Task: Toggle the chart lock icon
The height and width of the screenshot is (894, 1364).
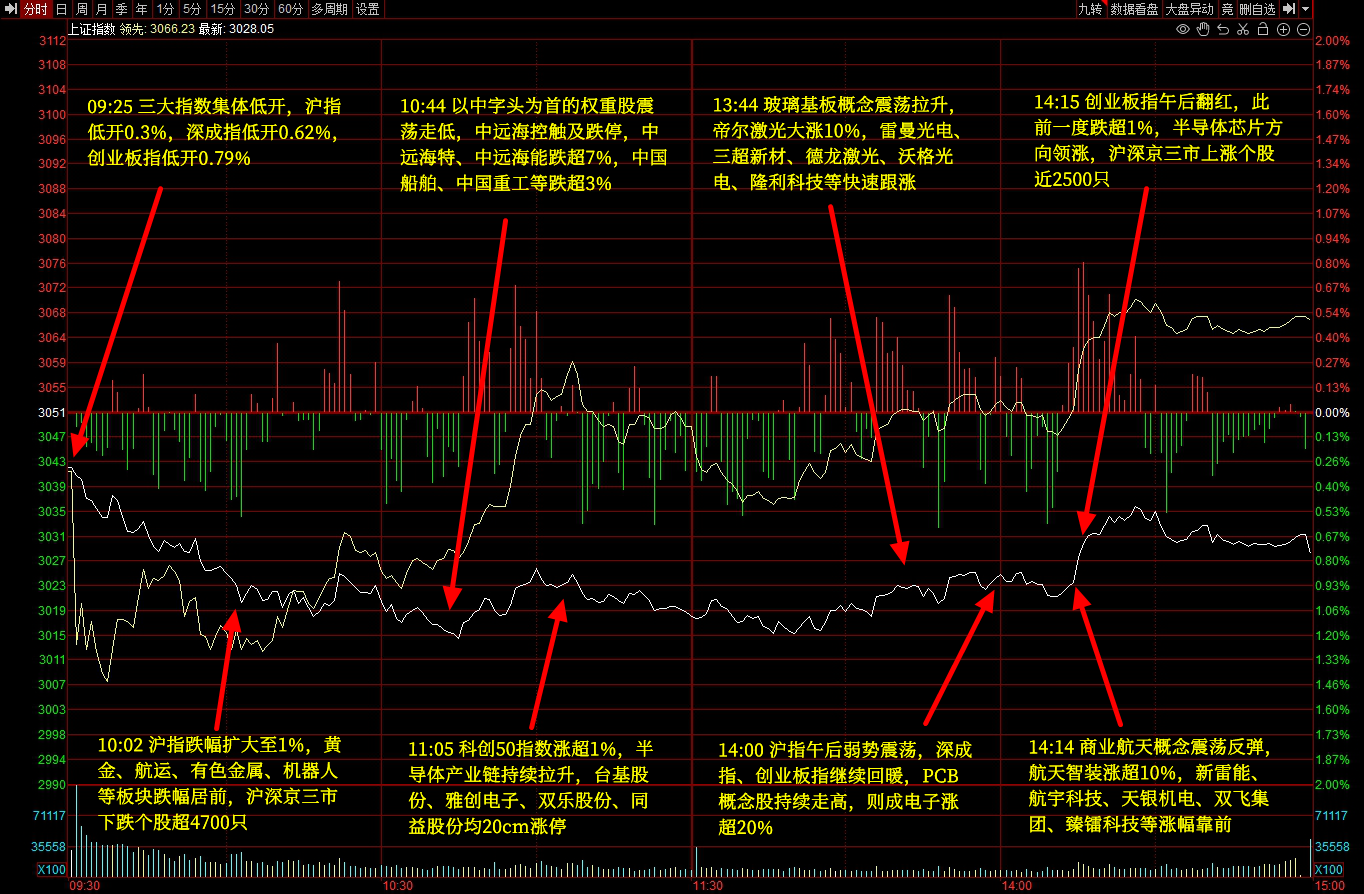Action: point(1264,29)
